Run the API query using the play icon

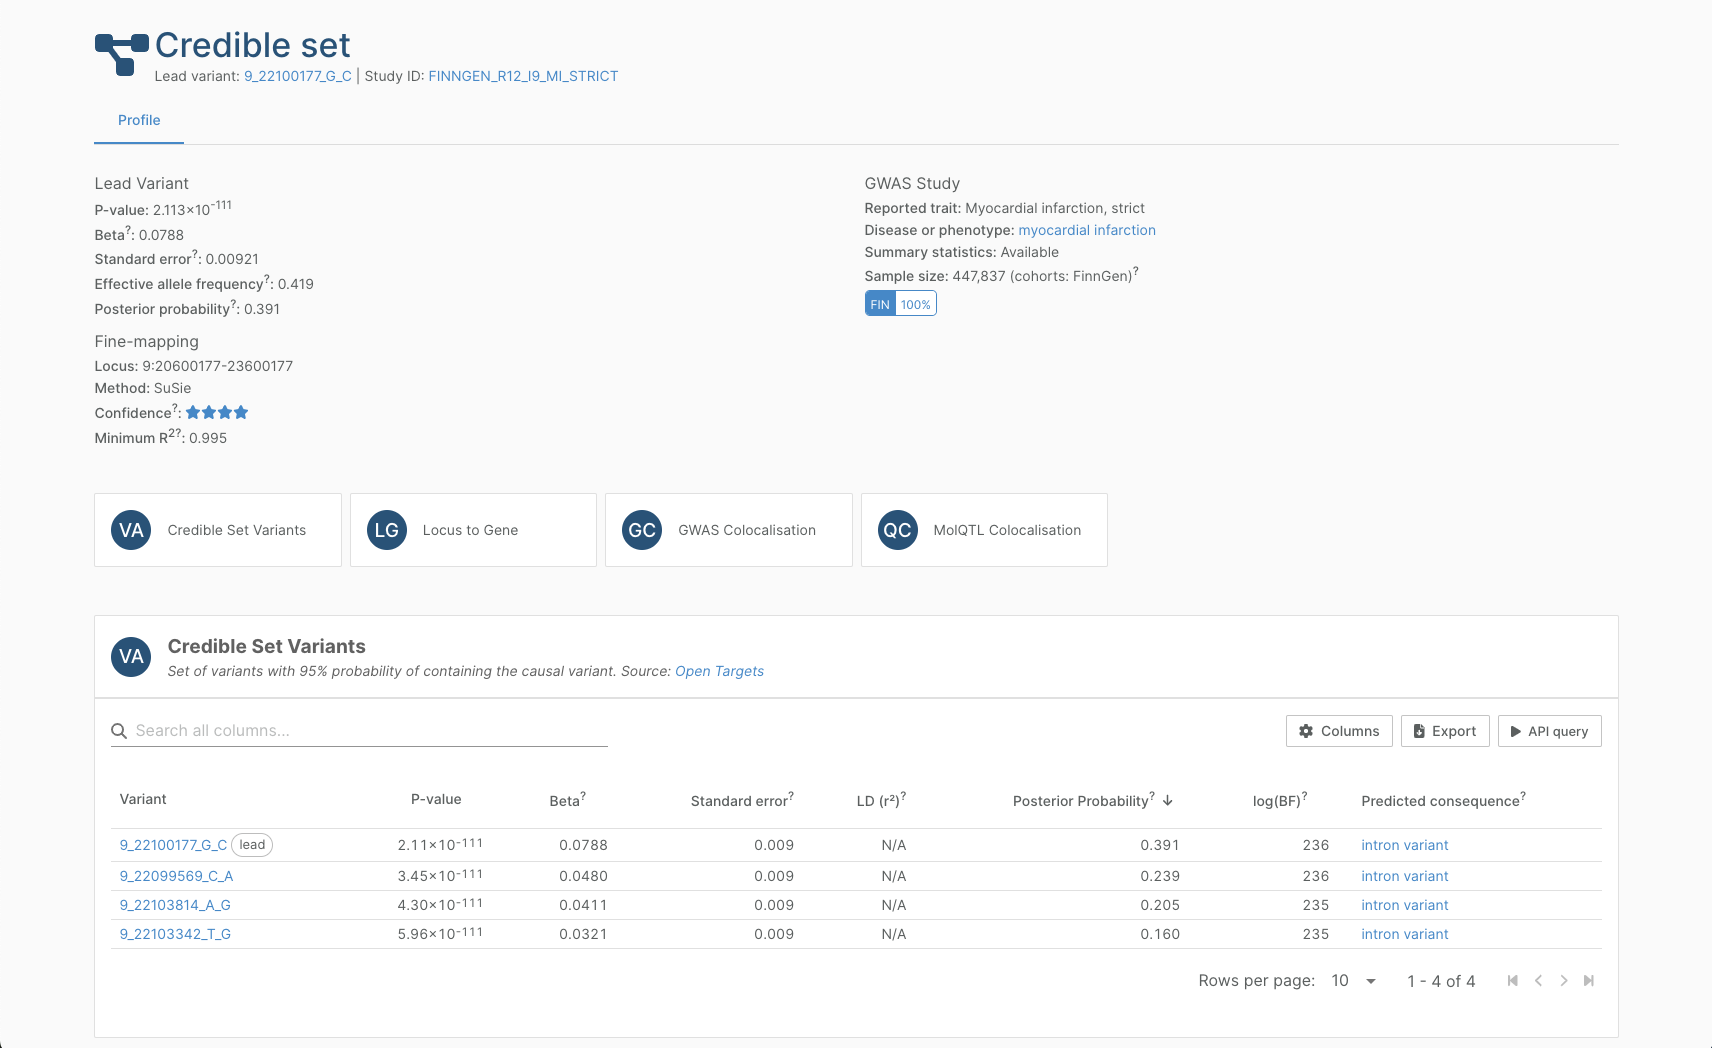click(1516, 731)
